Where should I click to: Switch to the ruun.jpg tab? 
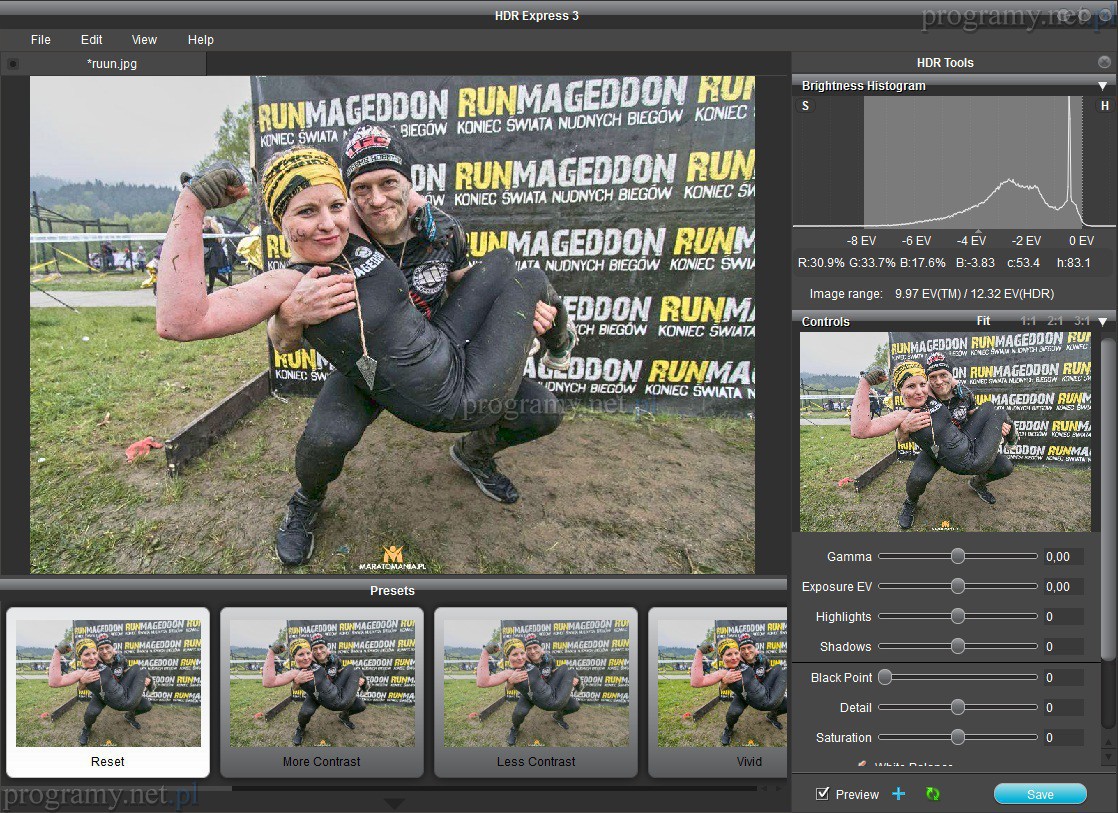pyautogui.click(x=112, y=64)
